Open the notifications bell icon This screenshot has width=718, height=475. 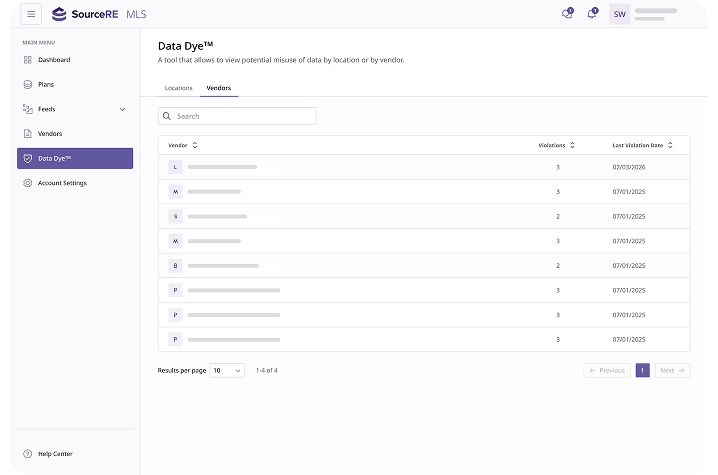coord(592,14)
